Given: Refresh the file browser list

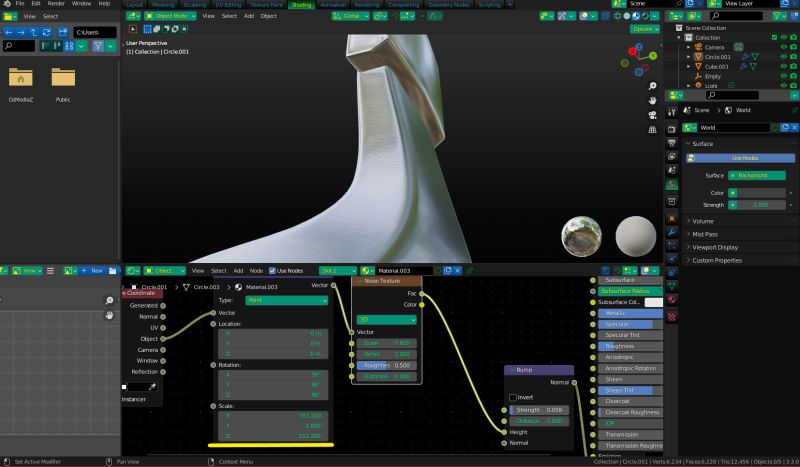Looking at the screenshot, I should pyautogui.click(x=46, y=32).
